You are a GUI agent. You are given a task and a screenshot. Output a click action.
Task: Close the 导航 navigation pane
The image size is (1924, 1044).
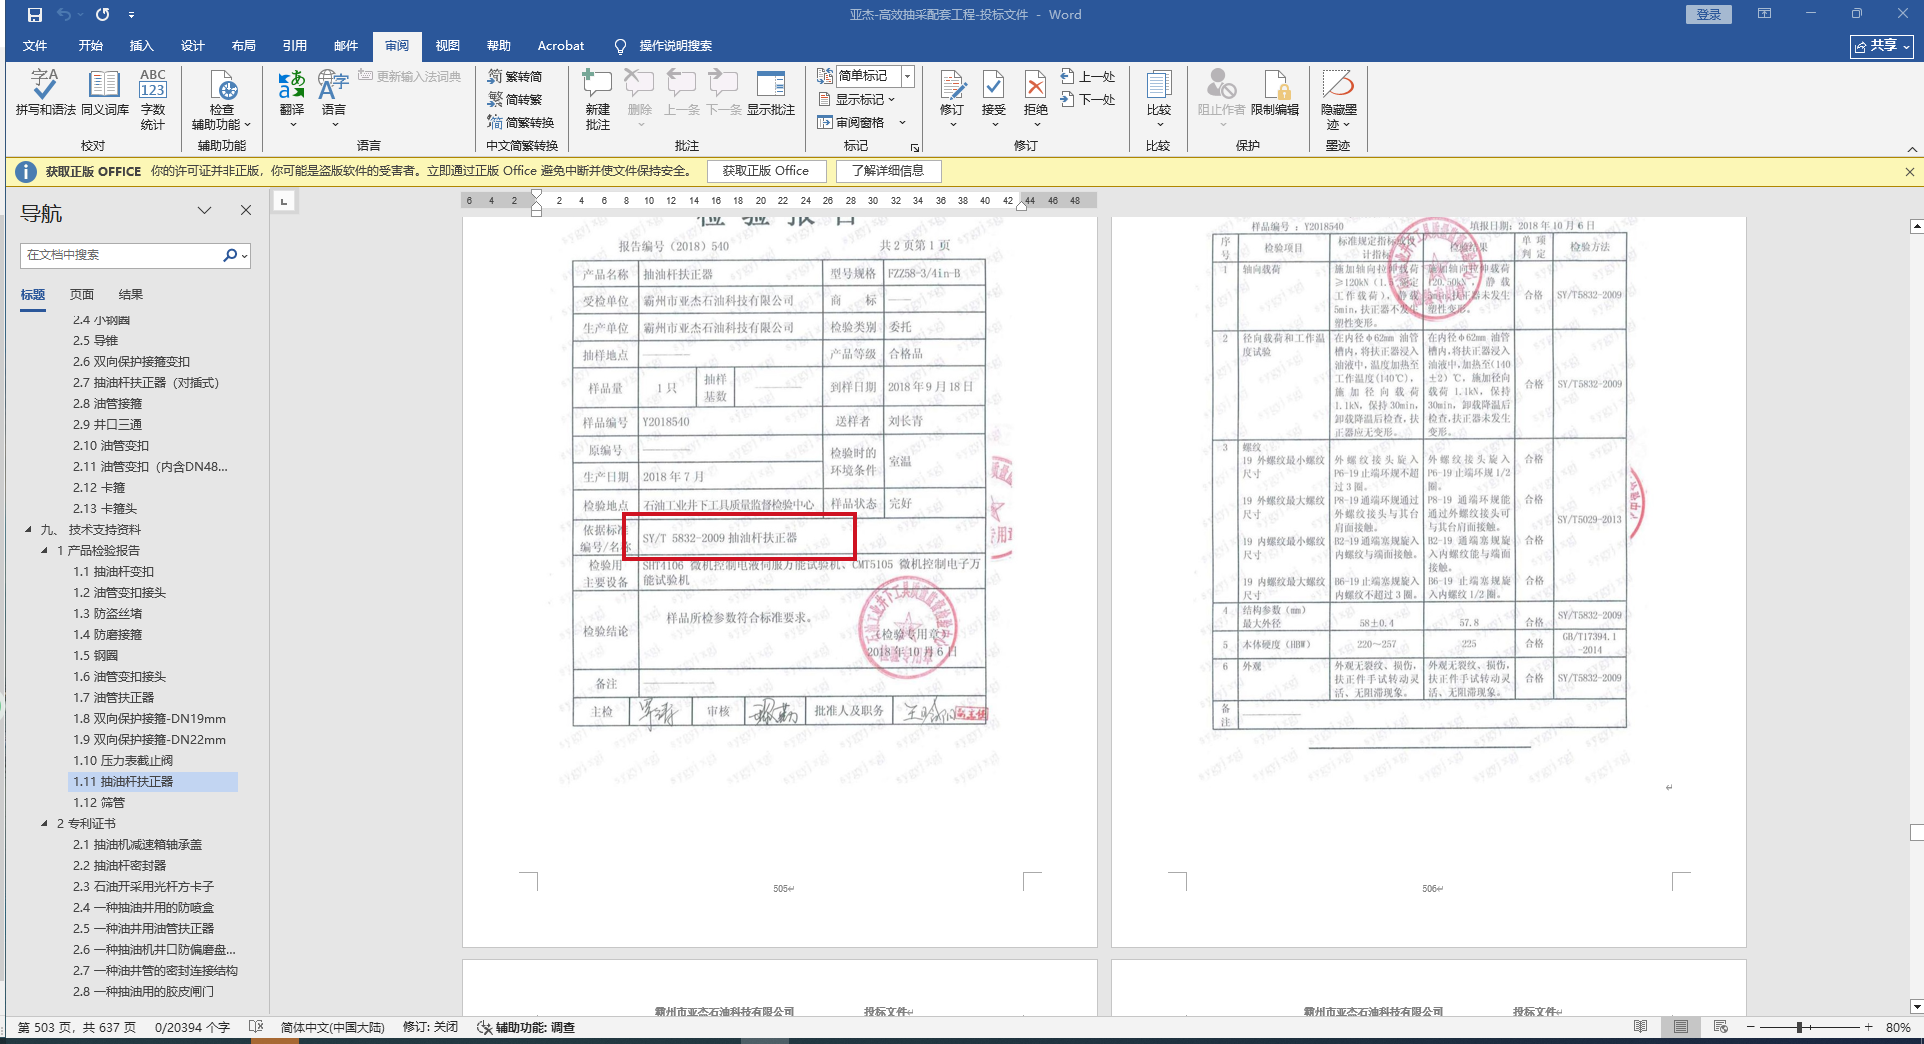(246, 210)
